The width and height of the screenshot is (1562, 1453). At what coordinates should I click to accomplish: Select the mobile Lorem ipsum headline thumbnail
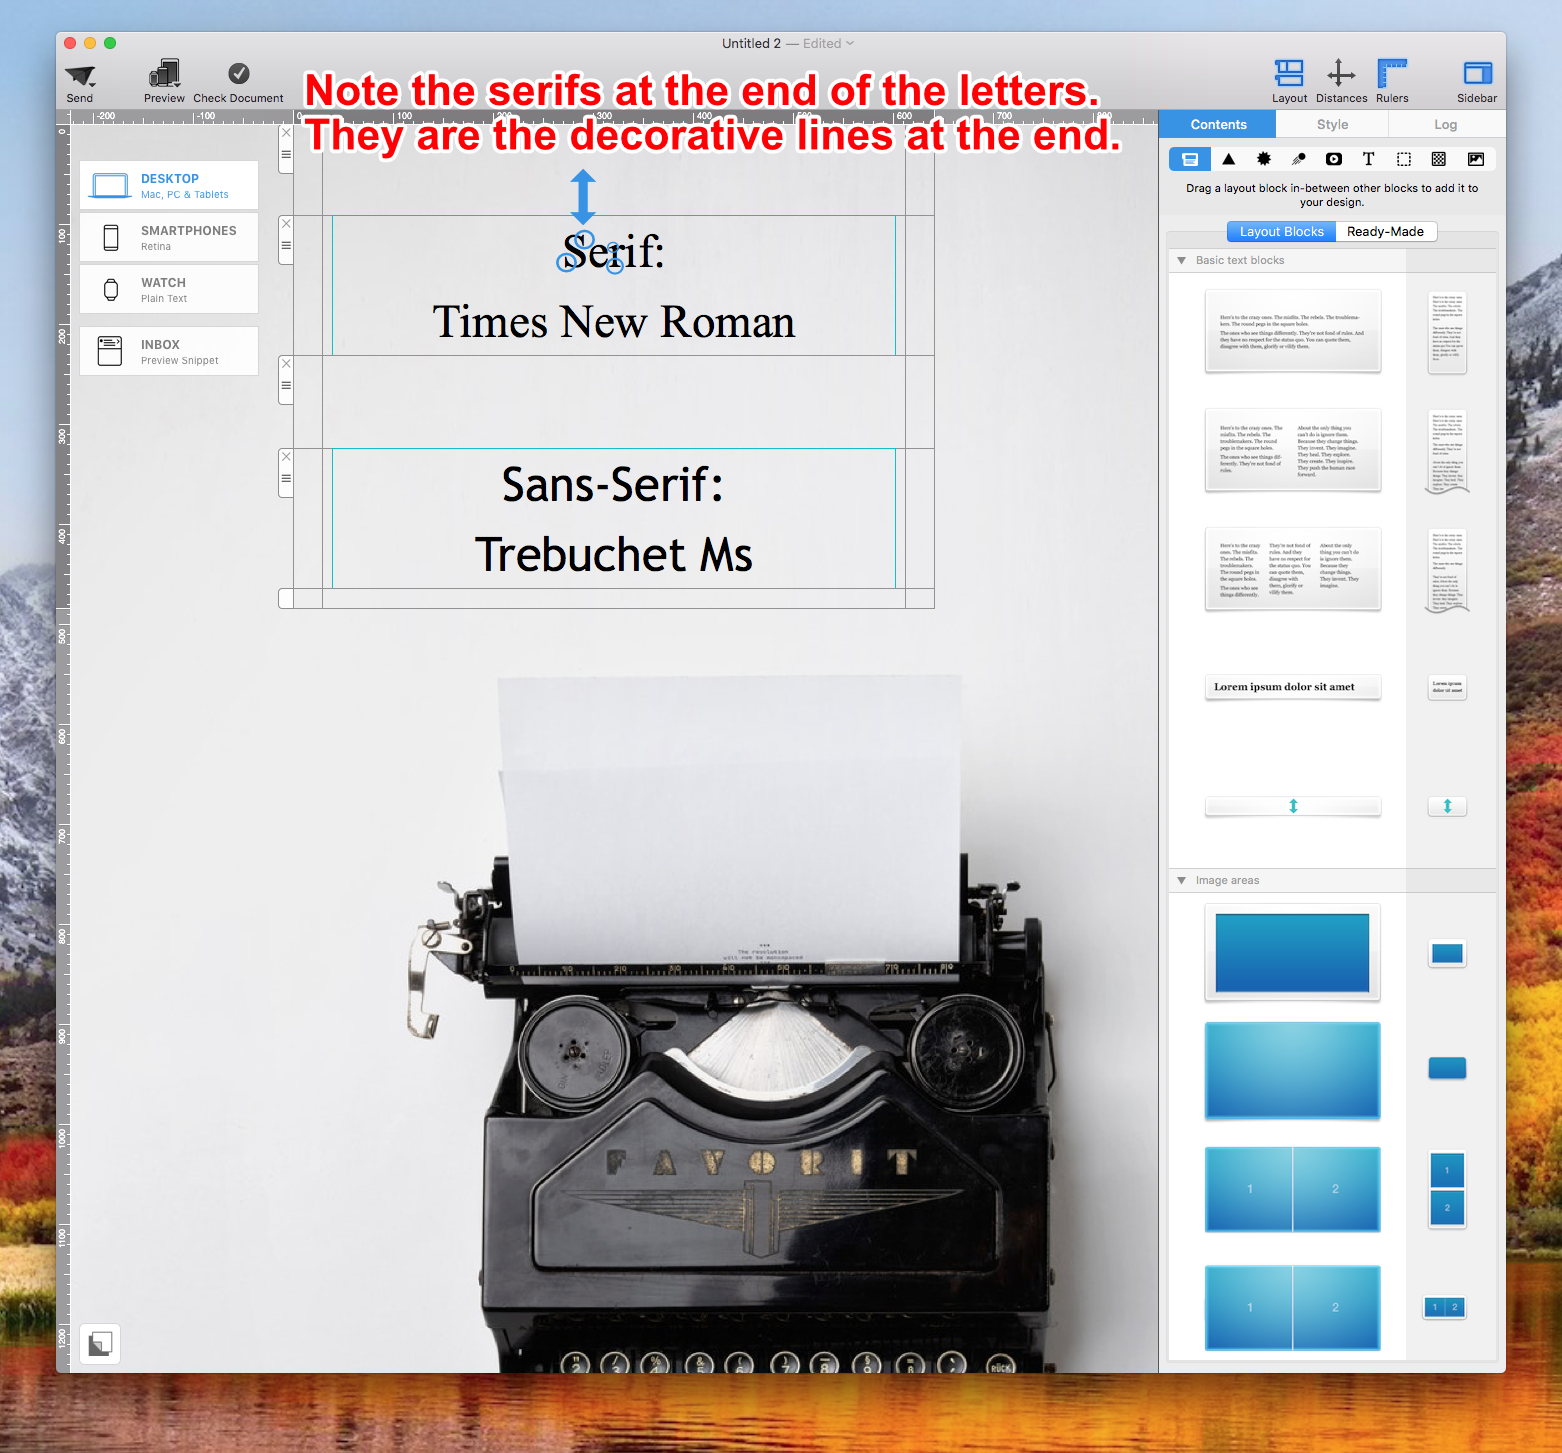(1447, 687)
